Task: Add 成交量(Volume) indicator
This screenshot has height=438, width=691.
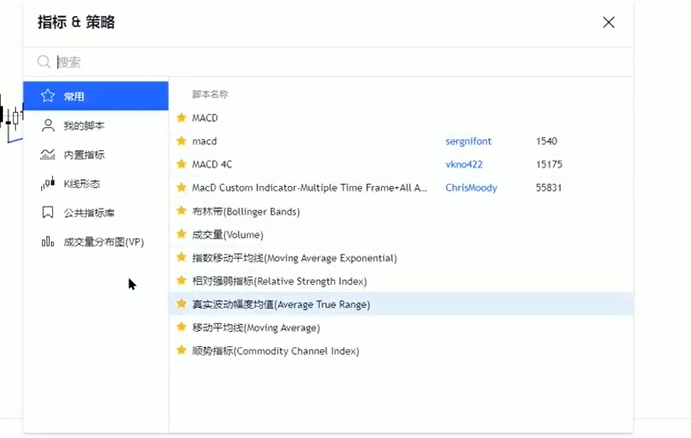Action: tap(227, 235)
